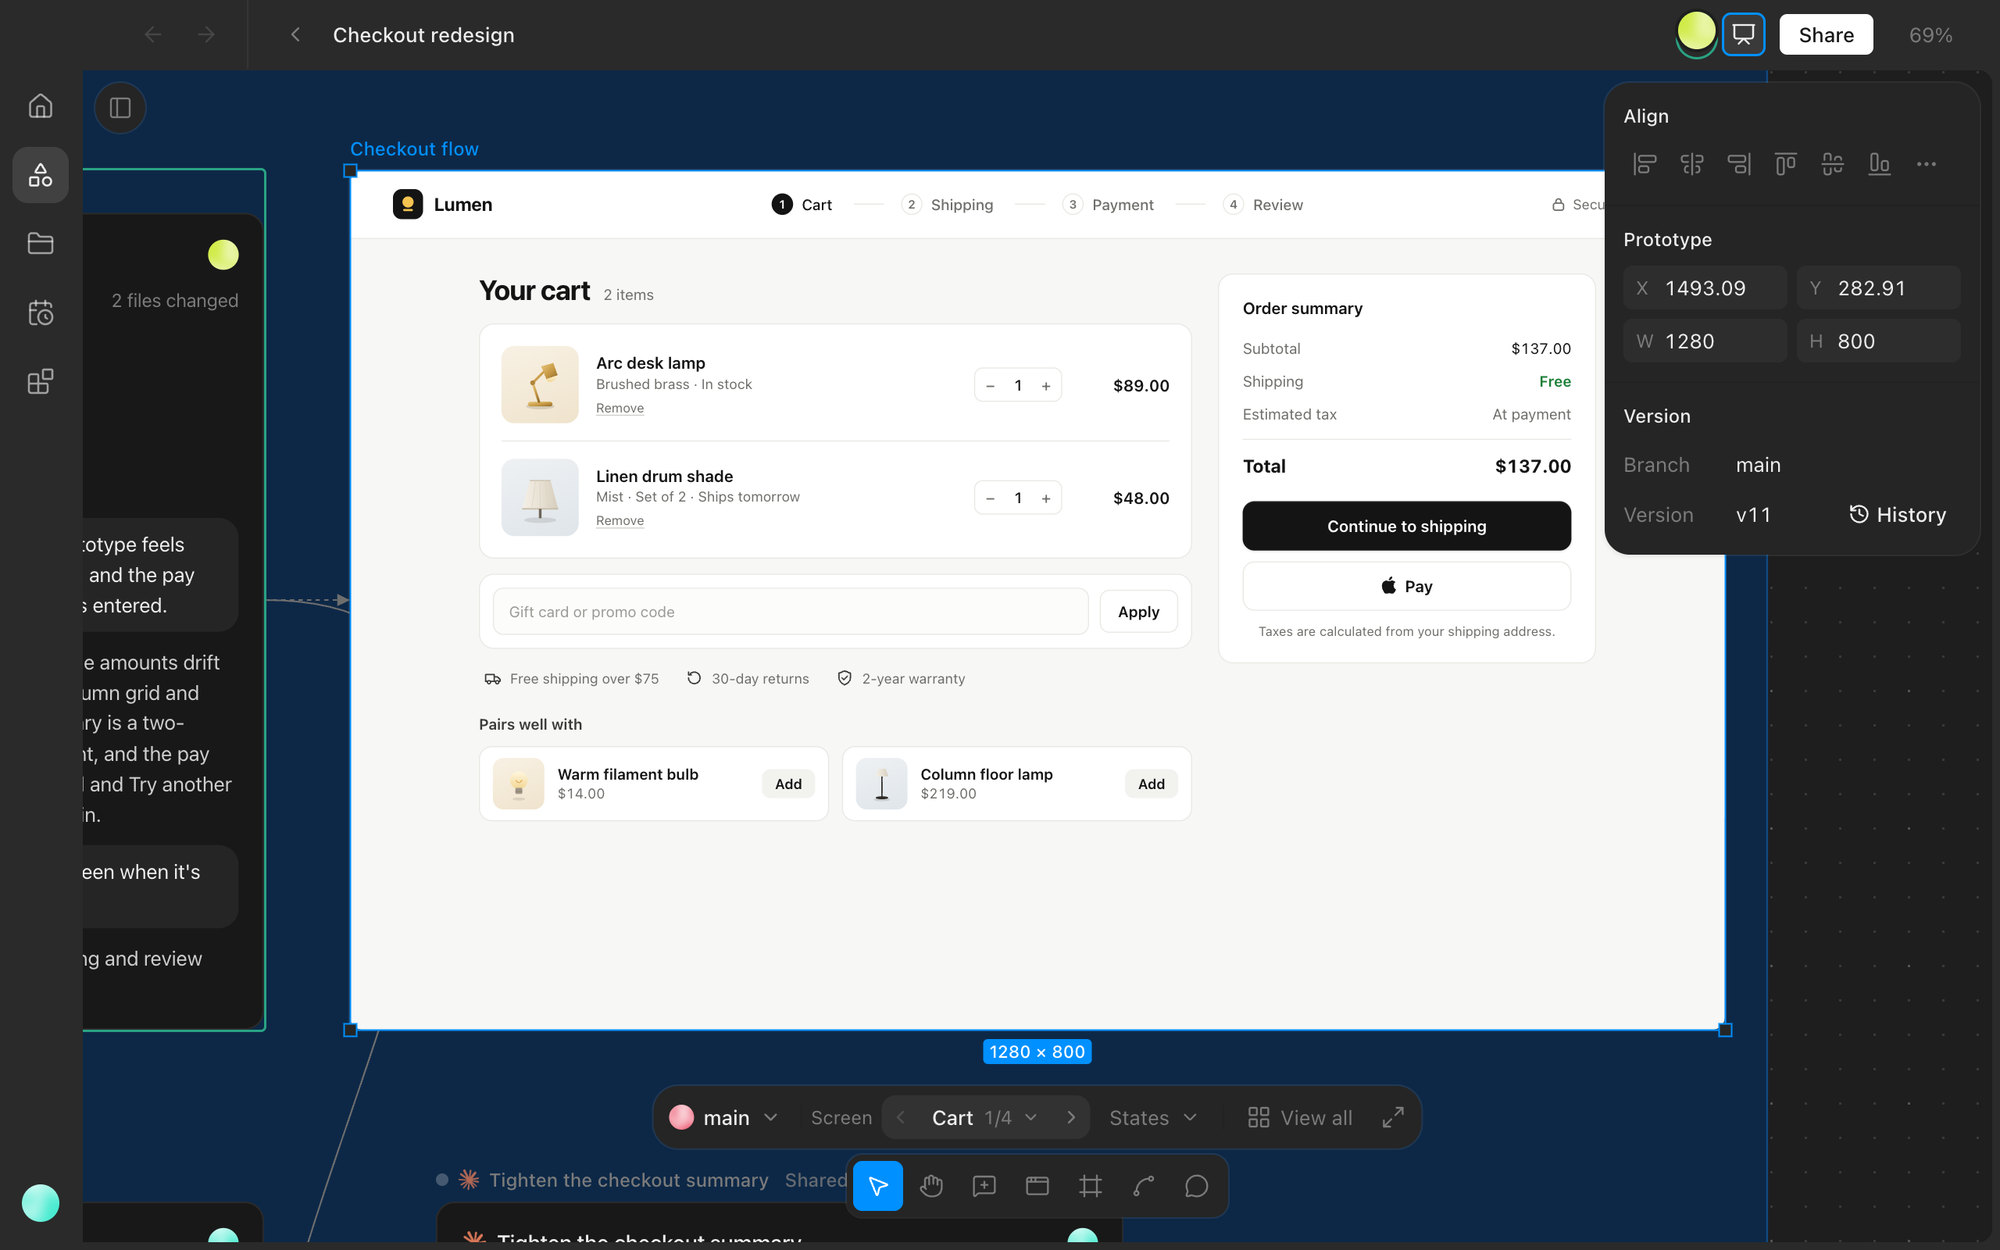The width and height of the screenshot is (2000, 1250).
Task: Open the components grid sidebar icon
Action: coord(40,381)
